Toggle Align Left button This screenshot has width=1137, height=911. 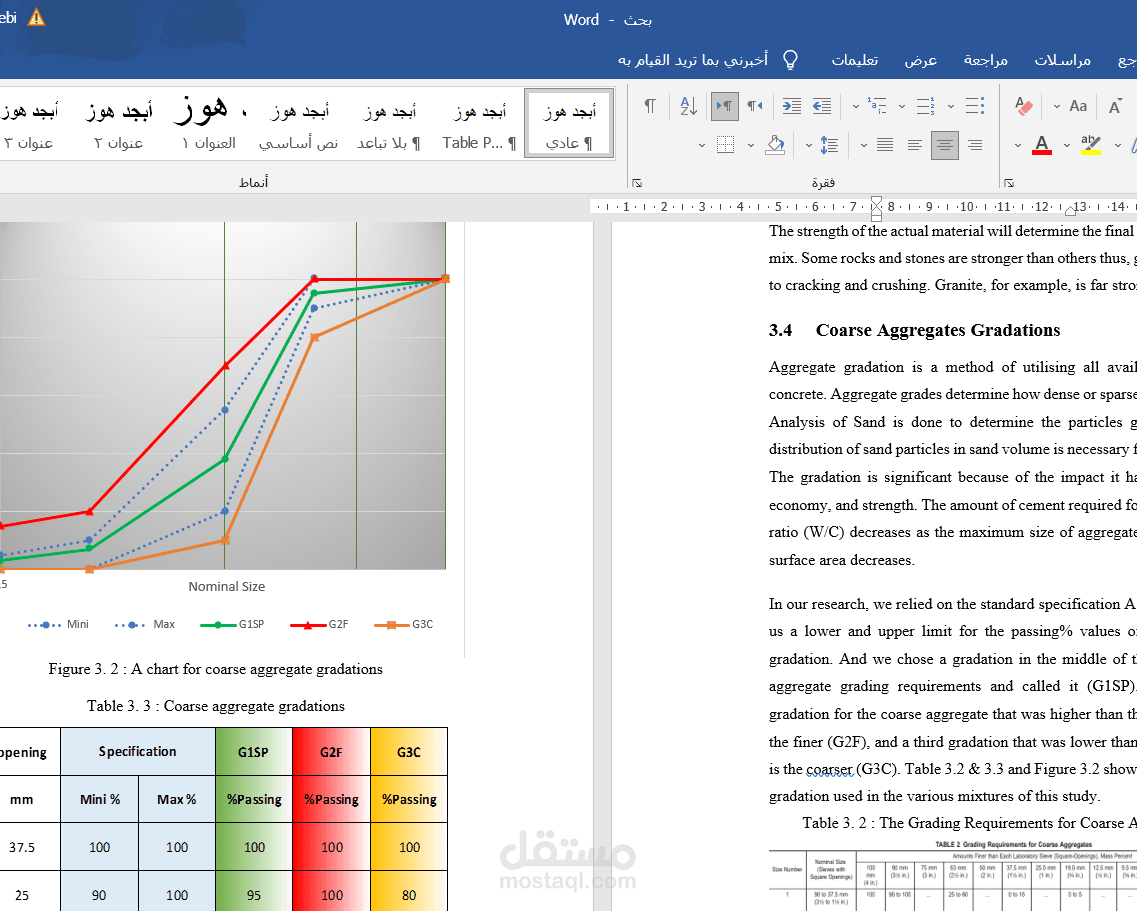pos(915,145)
